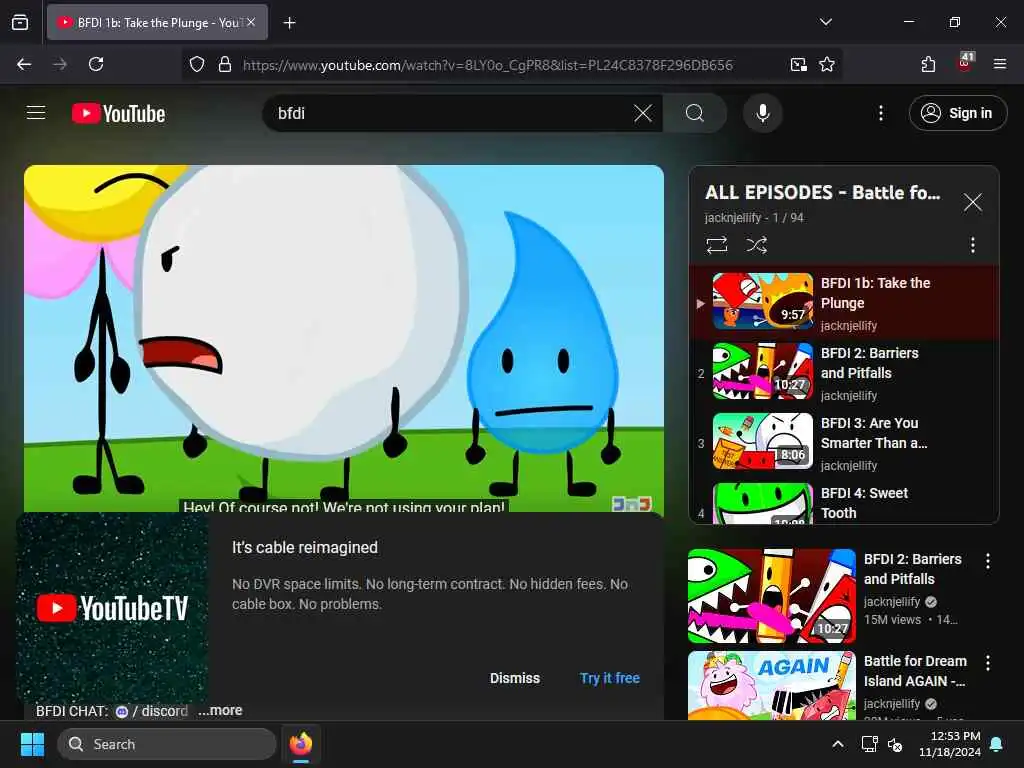Screen dimensions: 1024x768
Task: Click the jnj watermark in the video
Action: click(x=631, y=504)
